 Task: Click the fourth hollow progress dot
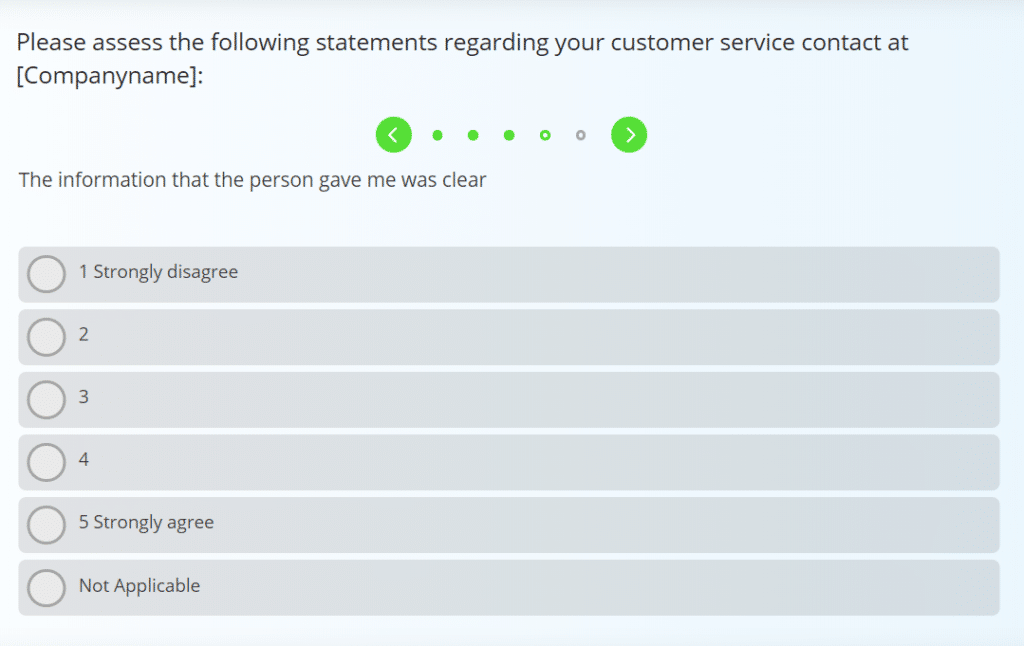pos(545,134)
